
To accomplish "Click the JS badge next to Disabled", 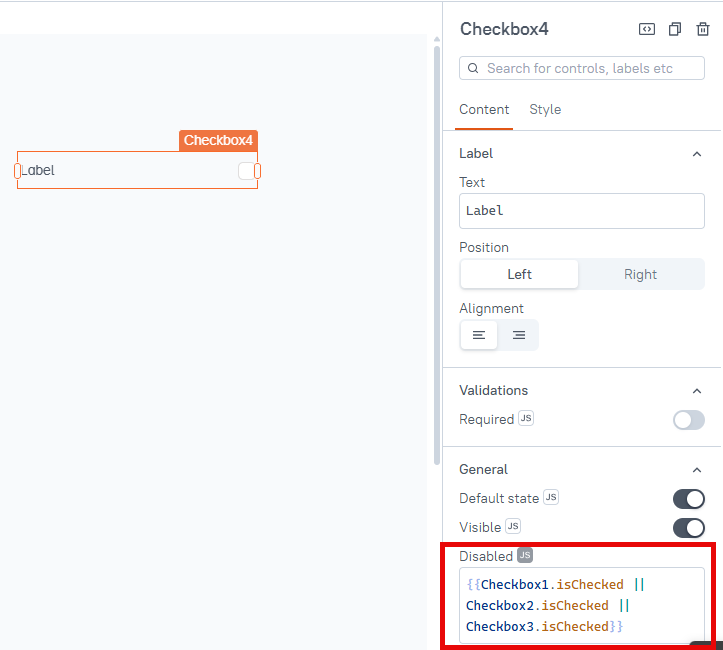I will [x=525, y=555].
